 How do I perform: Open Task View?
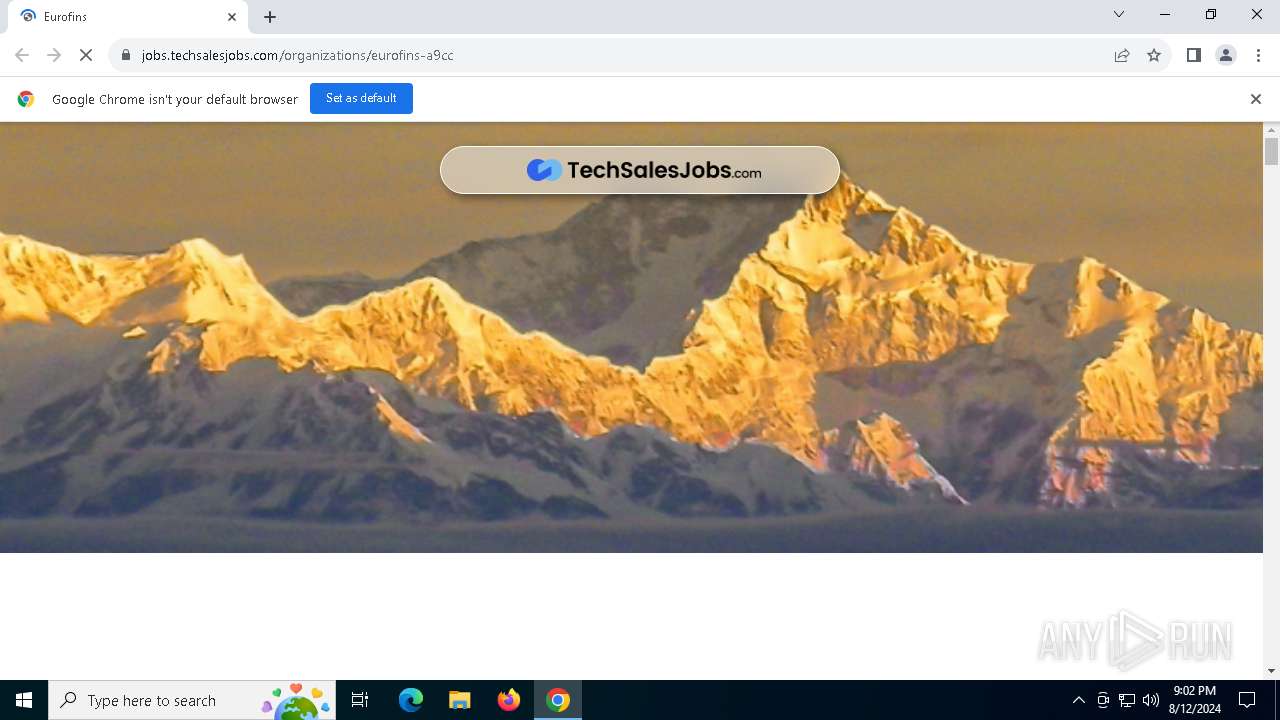[x=360, y=700]
